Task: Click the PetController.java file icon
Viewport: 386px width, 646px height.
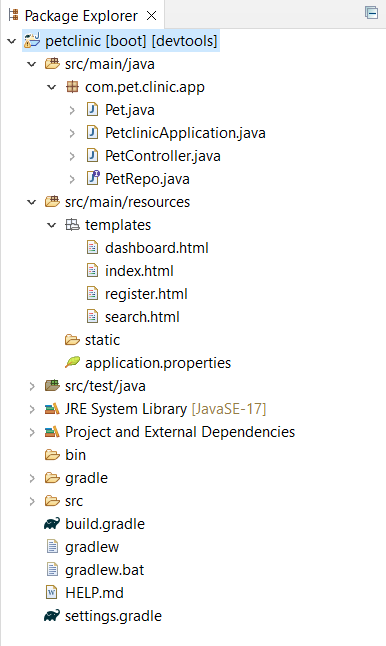Action: [92, 156]
